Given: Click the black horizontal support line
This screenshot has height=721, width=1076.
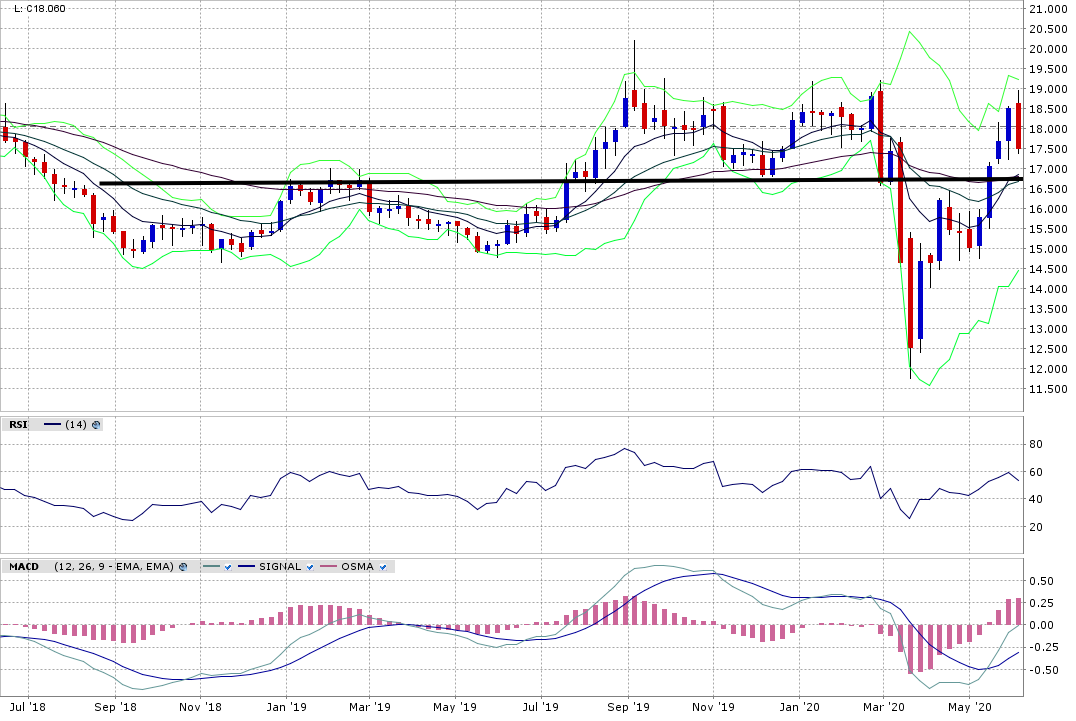Looking at the screenshot, I should tap(450, 182).
